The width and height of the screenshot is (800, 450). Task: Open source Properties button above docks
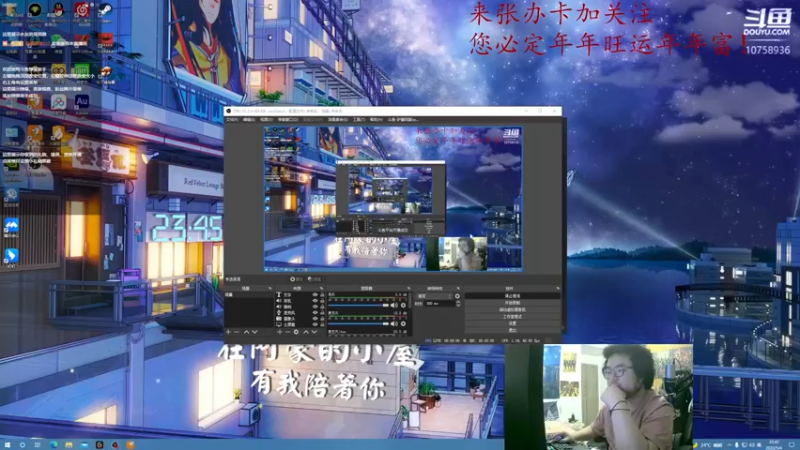pos(296,279)
